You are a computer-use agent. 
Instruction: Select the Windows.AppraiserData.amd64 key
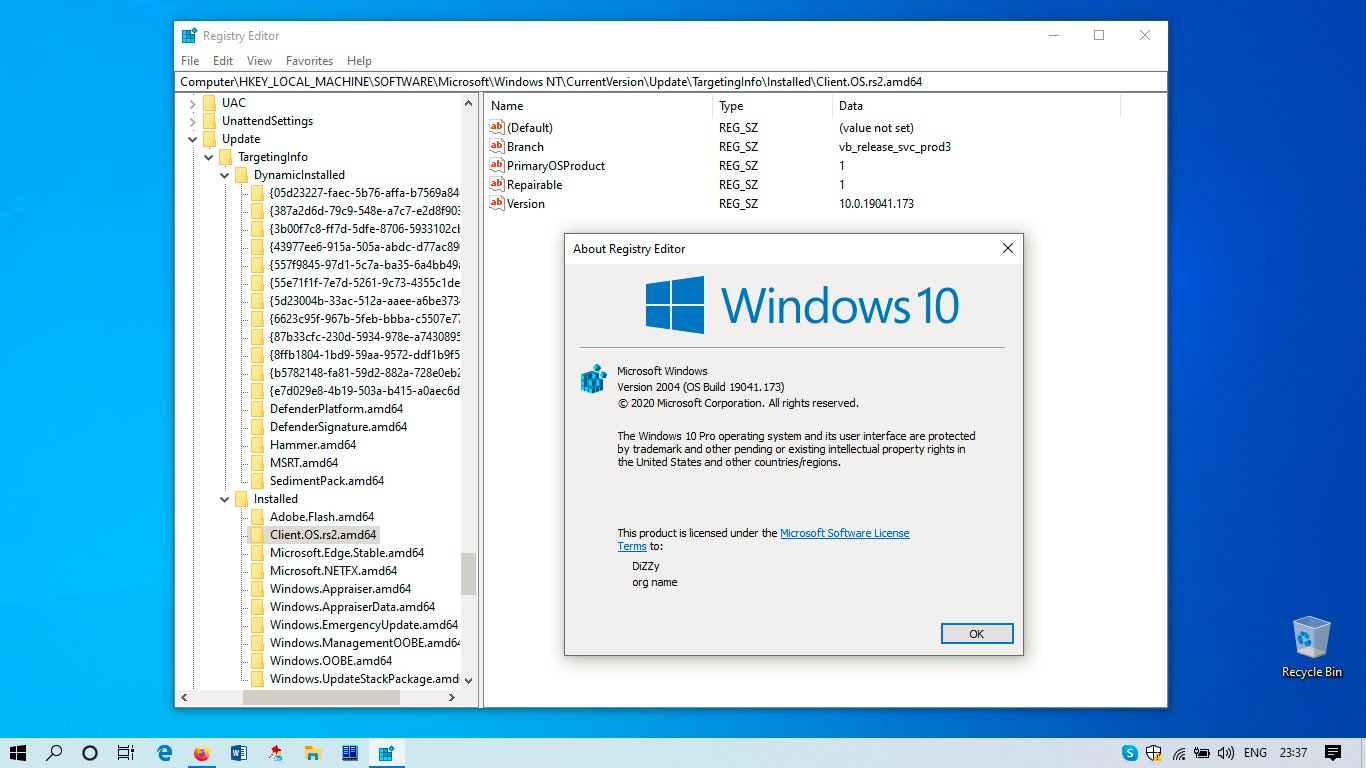click(x=352, y=607)
